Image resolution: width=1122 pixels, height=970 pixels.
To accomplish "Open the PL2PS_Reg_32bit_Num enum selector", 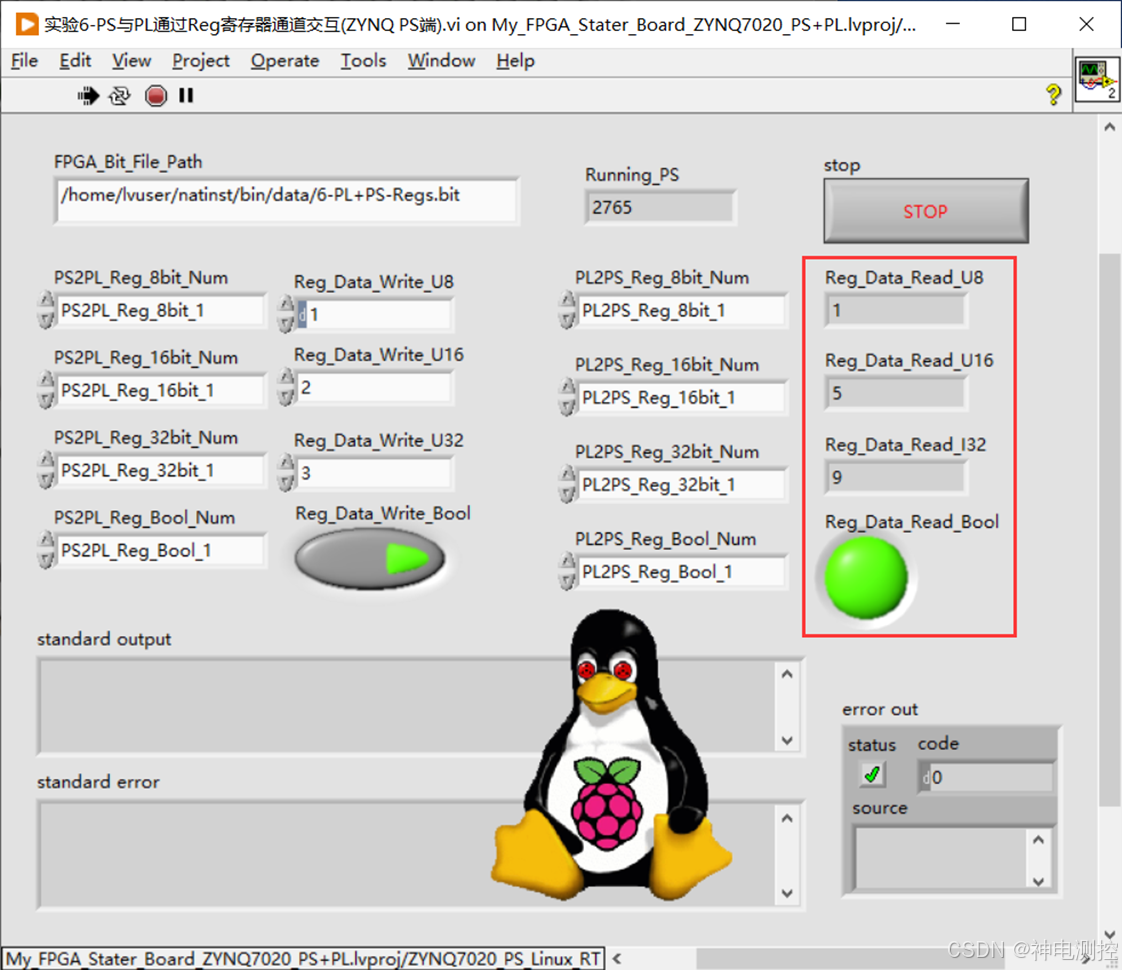I will pos(681,485).
